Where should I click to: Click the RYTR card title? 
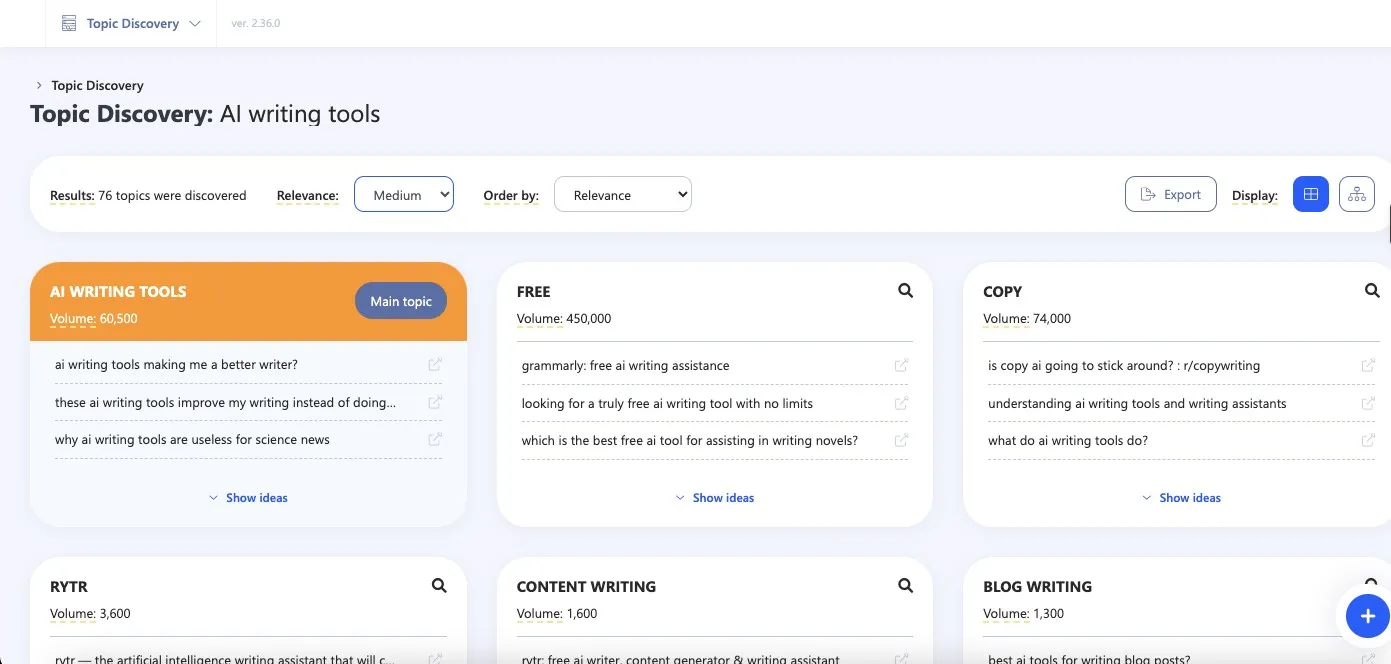click(x=69, y=587)
